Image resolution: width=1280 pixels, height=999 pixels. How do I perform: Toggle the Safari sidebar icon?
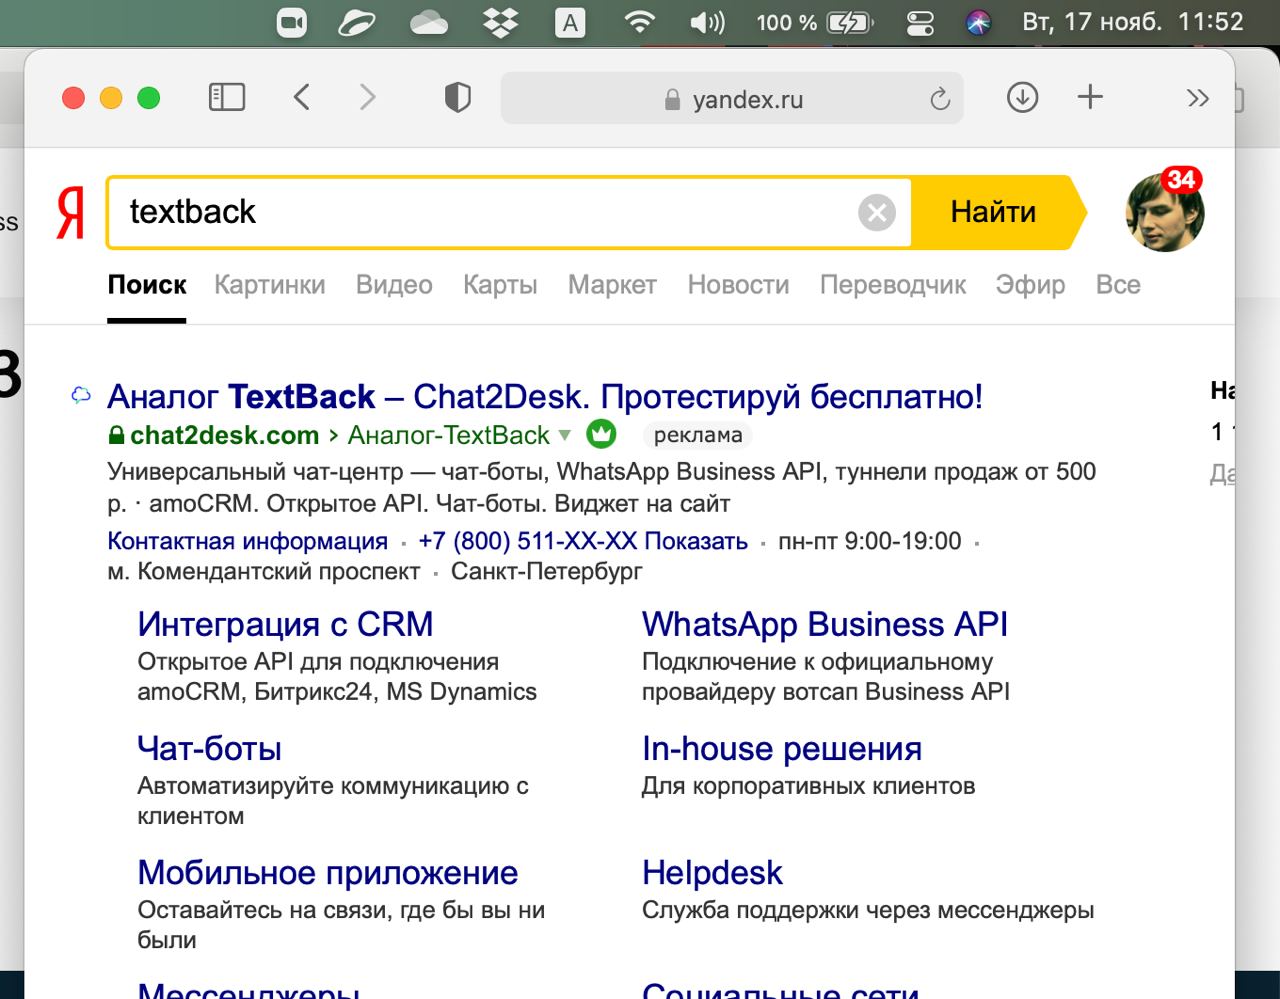pos(227,97)
